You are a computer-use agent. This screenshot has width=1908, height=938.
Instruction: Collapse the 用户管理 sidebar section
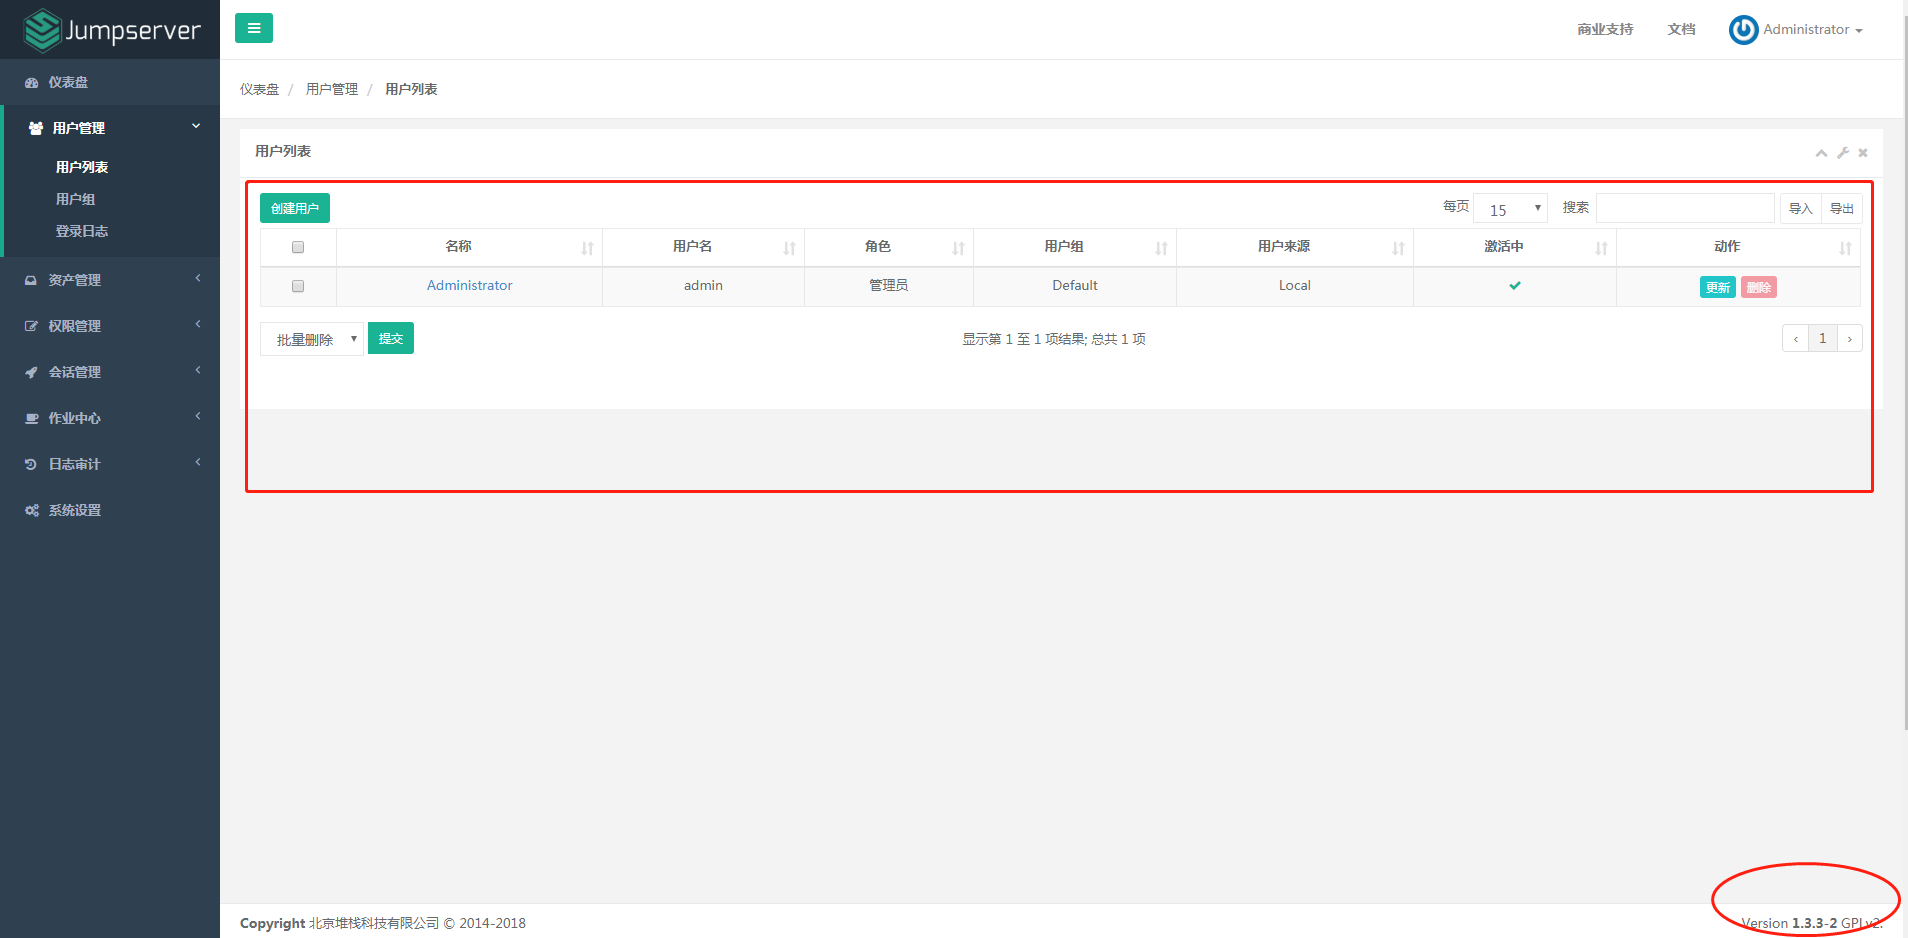point(110,128)
